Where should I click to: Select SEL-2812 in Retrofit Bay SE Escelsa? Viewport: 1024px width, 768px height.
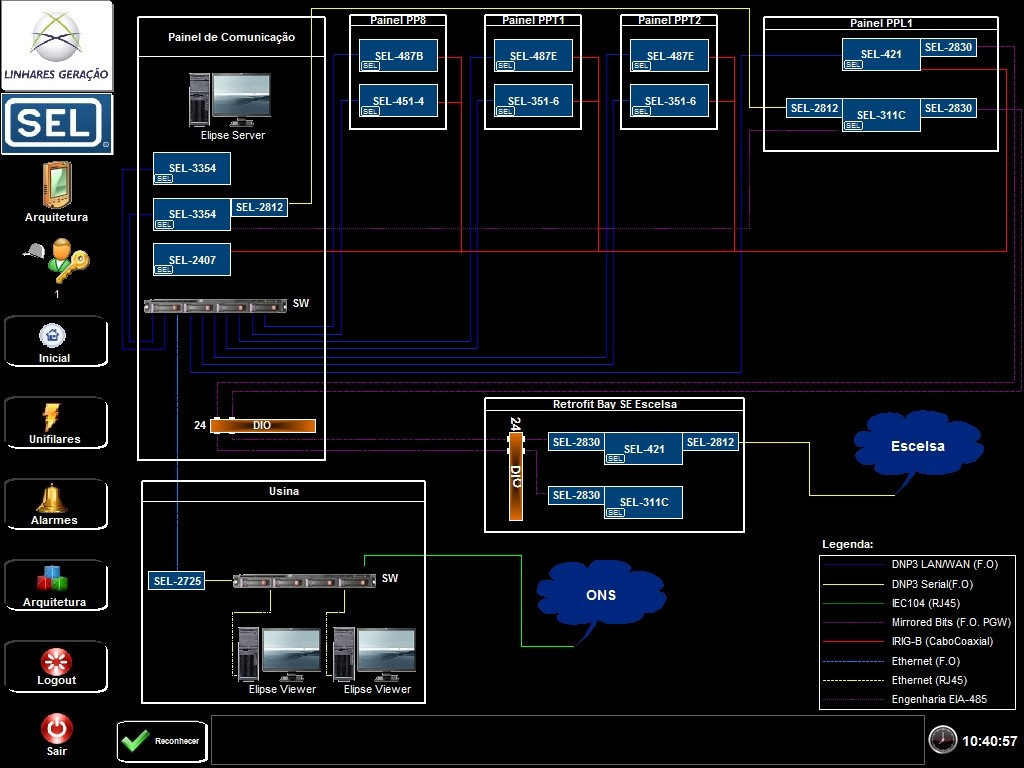pos(711,442)
